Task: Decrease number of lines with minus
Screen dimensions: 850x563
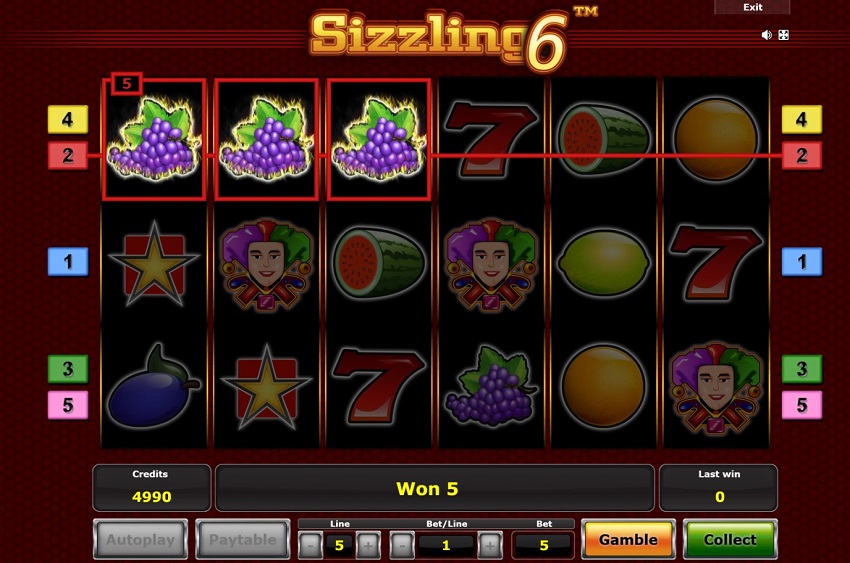Action: 311,545
